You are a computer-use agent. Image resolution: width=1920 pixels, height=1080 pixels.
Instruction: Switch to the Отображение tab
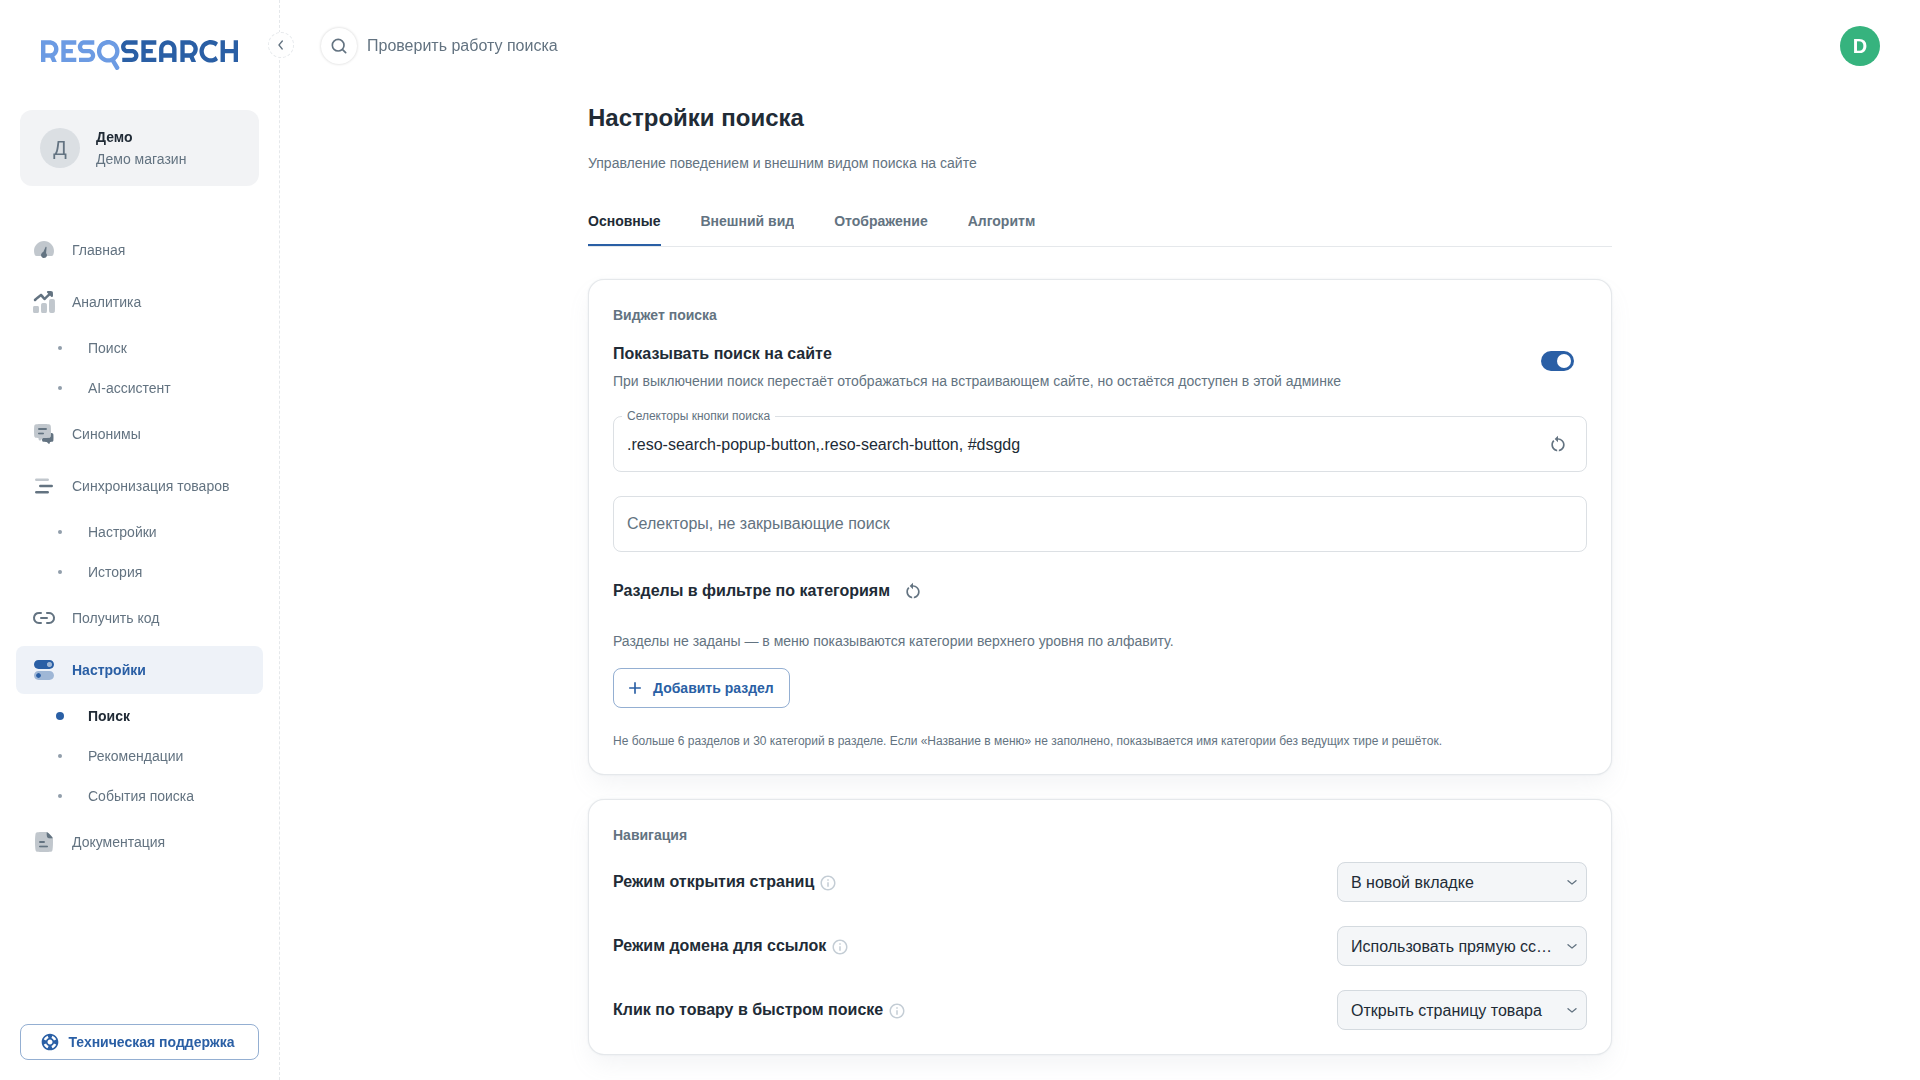(880, 221)
